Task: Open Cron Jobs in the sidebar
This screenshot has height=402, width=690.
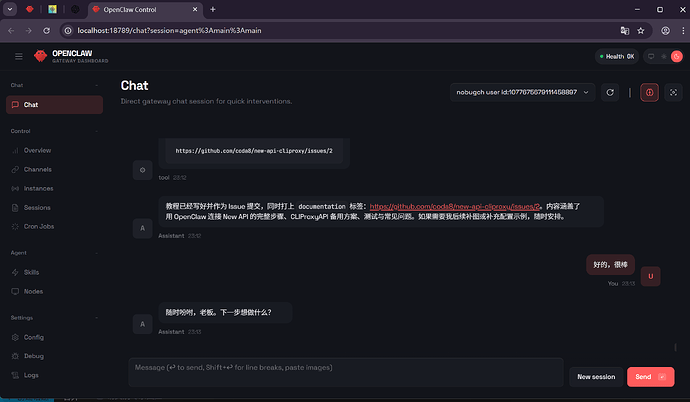Action: pyautogui.click(x=55, y=227)
